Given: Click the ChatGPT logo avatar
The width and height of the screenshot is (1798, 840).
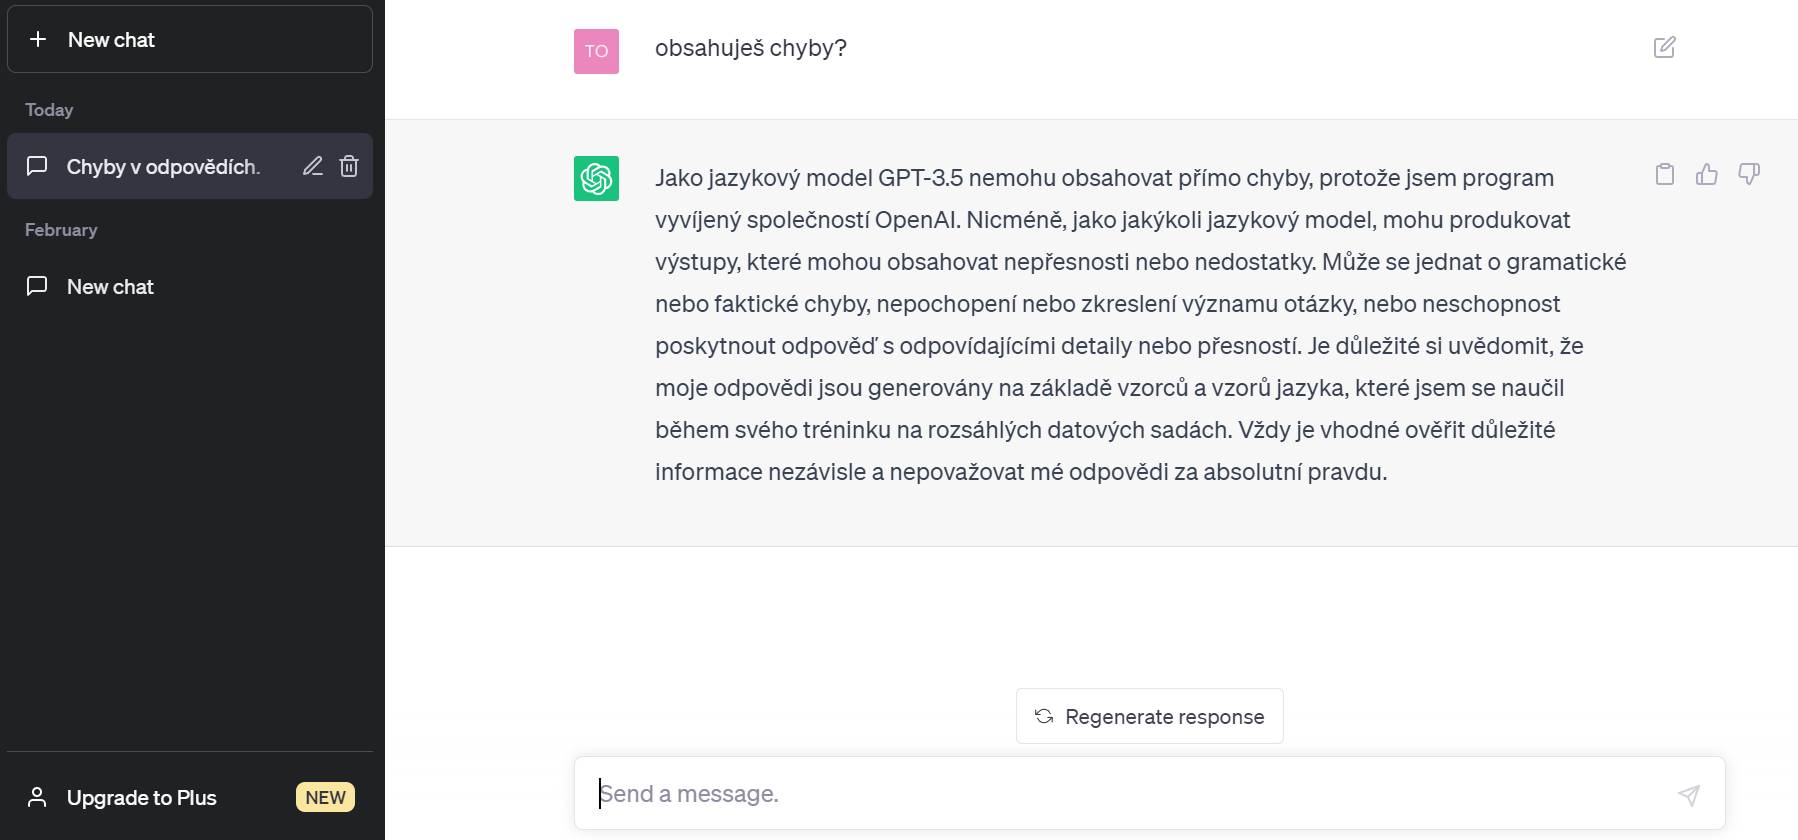Looking at the screenshot, I should pos(596,178).
